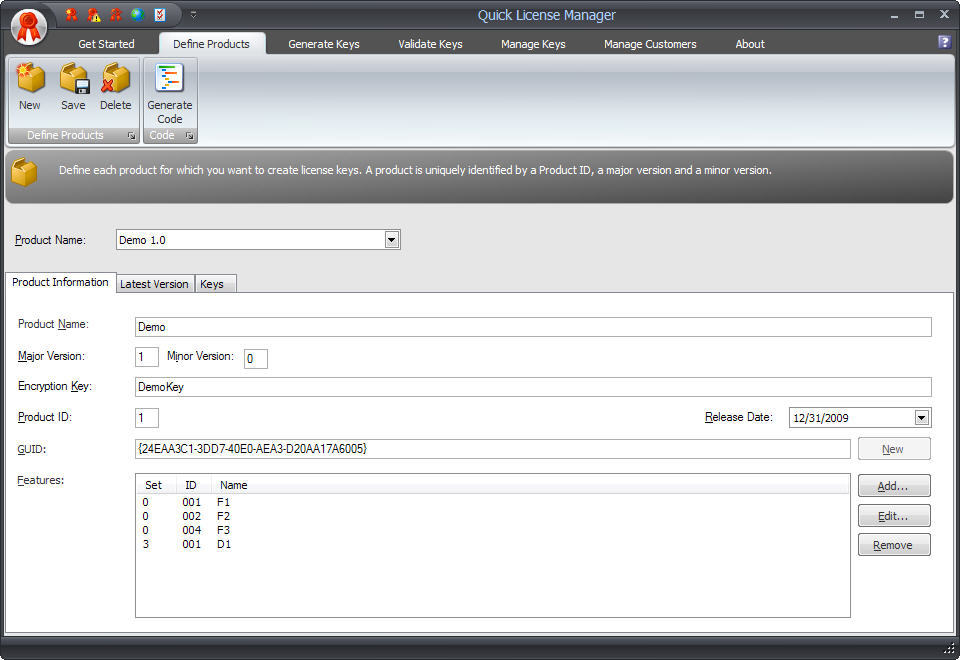This screenshot has height=660, width=960.
Task: Click the GUID text field
Action: (493, 449)
